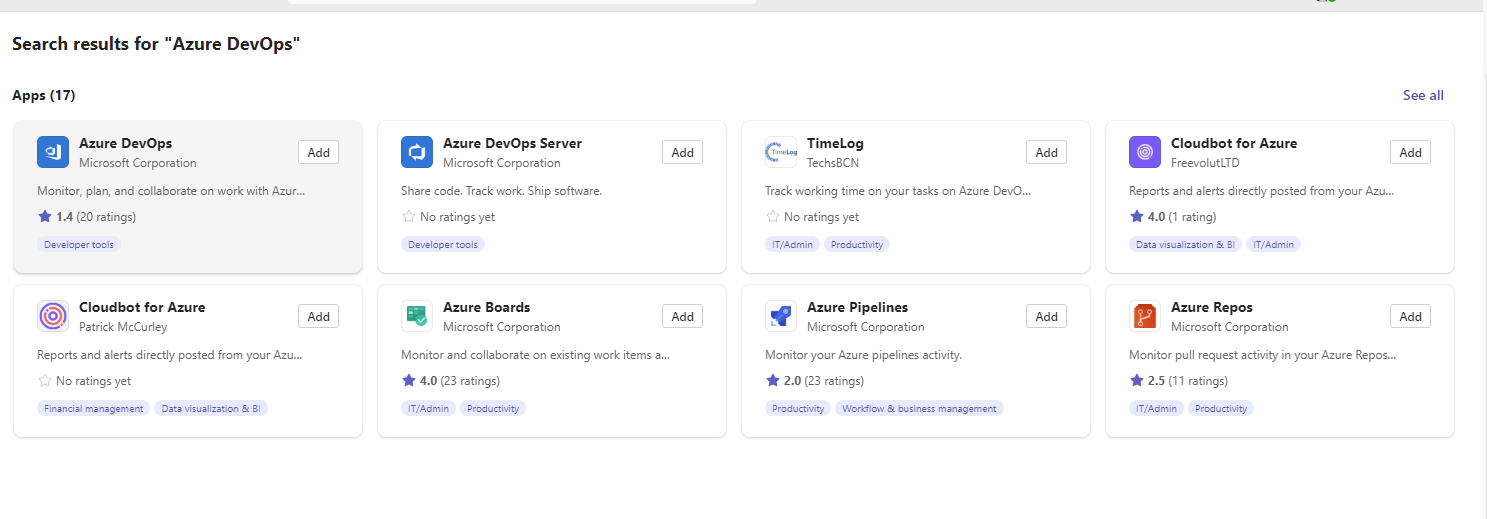Click the '1.4 (20 ratings)' rating text
Screen dimensions: 1487x519
click(96, 216)
